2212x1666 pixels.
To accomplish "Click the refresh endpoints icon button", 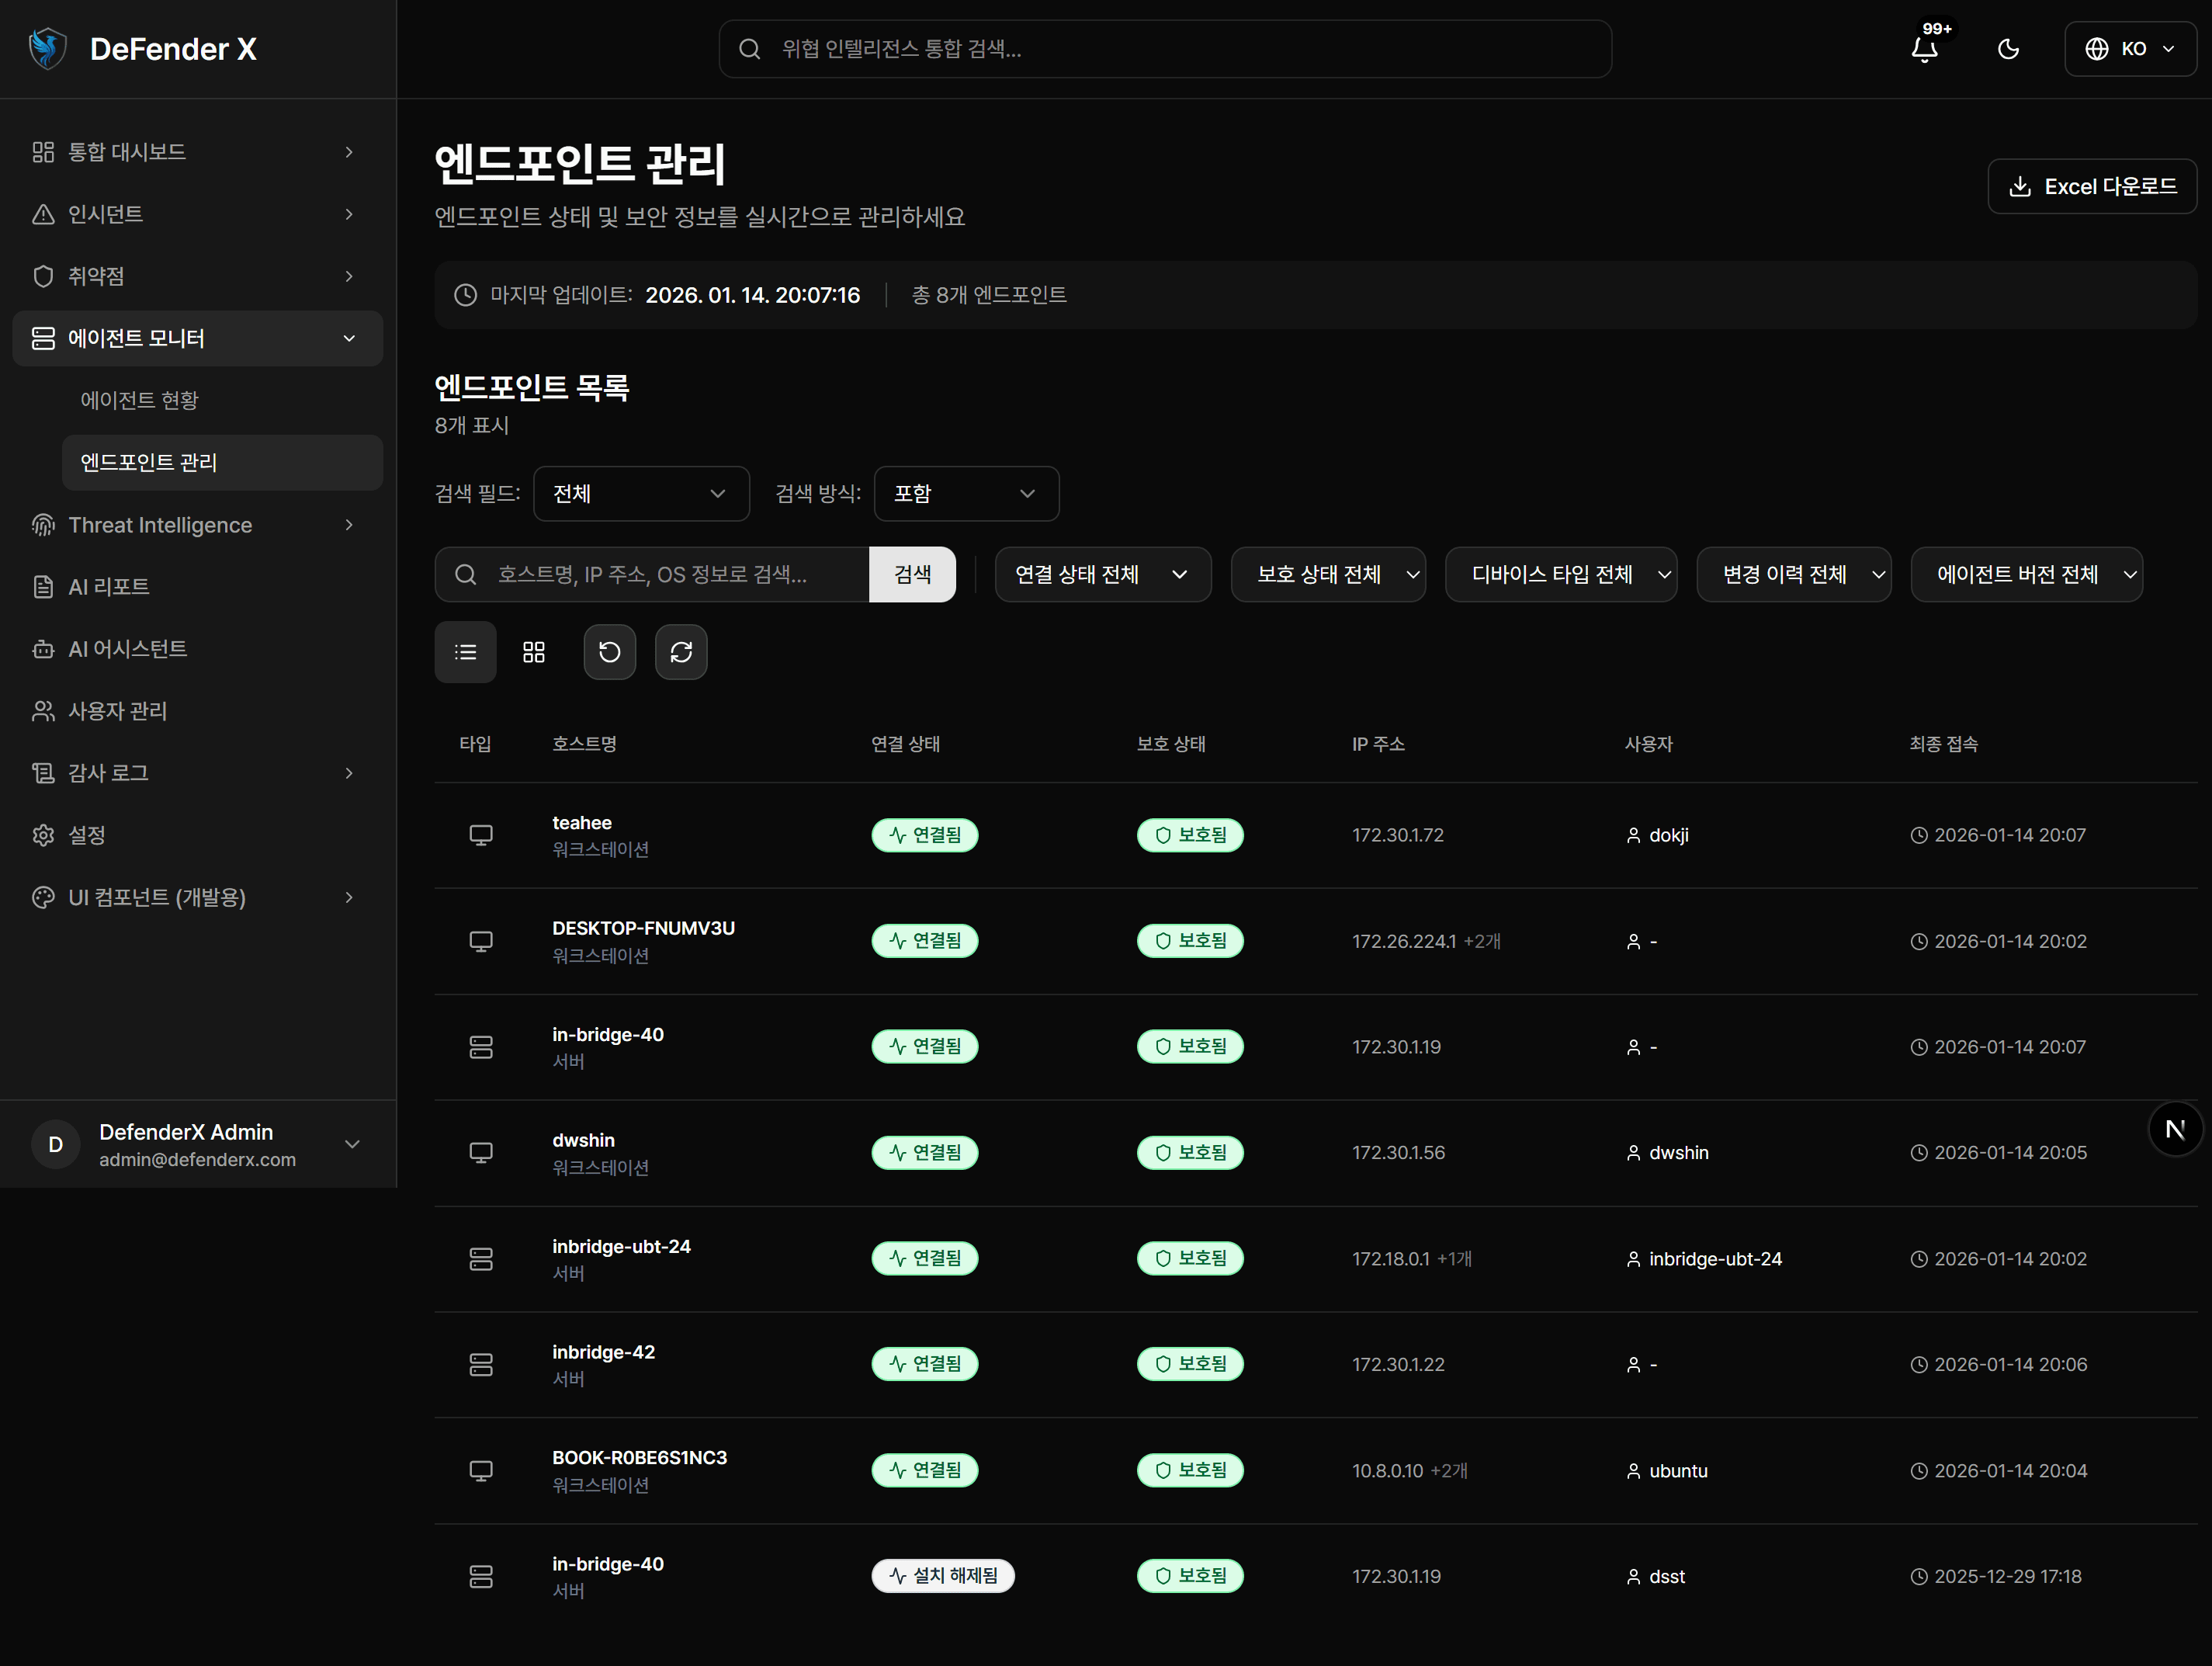I will [x=681, y=652].
